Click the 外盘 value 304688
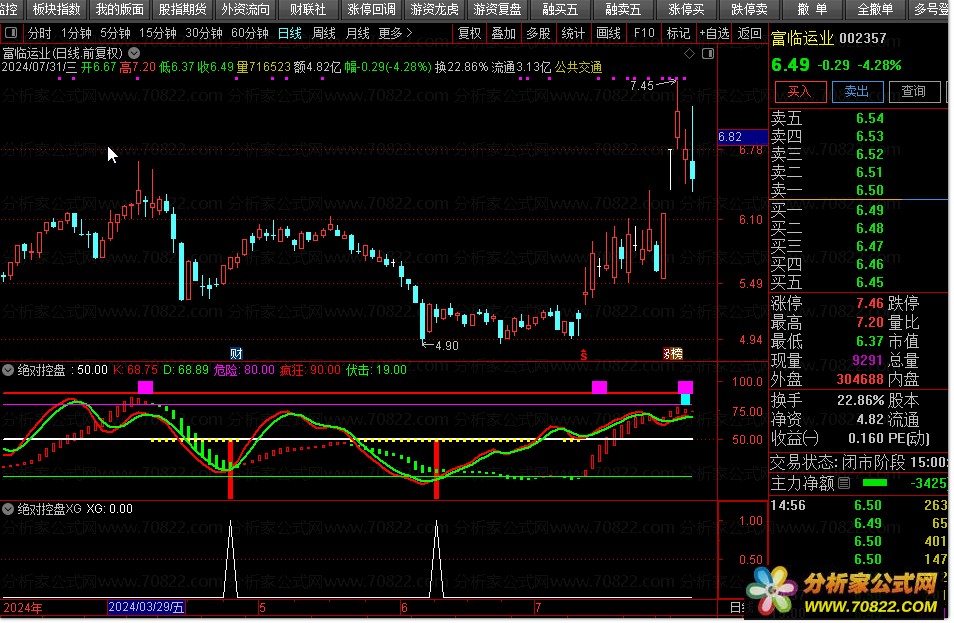Screen dimensions: 954x623 [860, 379]
